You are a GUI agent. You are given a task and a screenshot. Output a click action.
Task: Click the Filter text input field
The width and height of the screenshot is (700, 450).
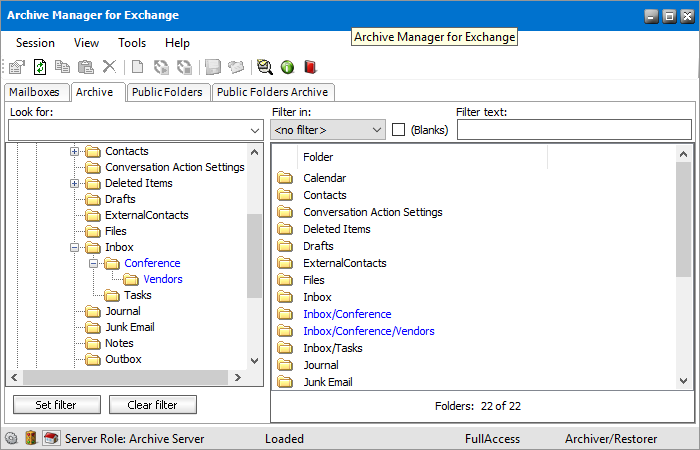click(x=574, y=129)
